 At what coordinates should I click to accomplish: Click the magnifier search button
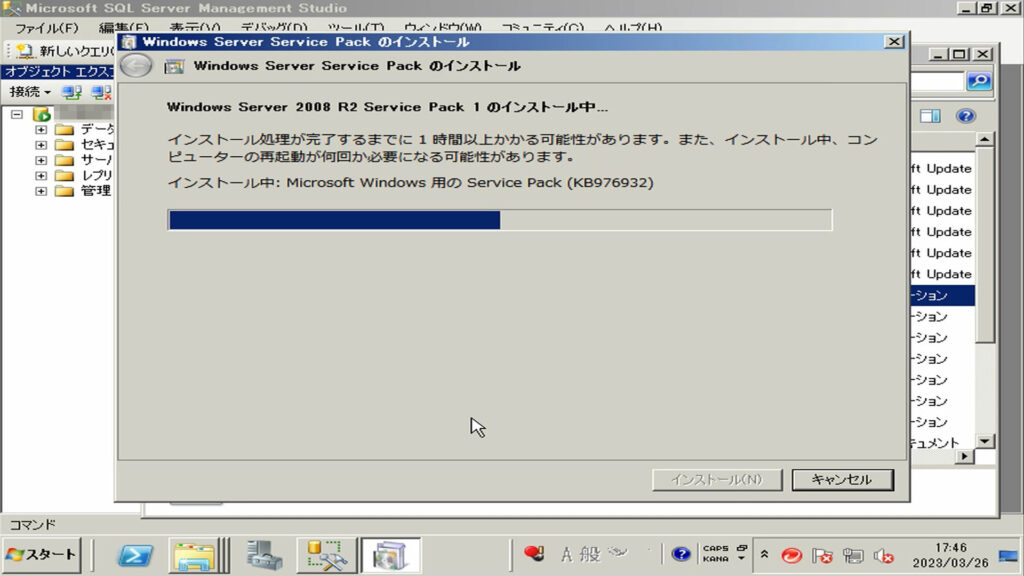tap(978, 82)
